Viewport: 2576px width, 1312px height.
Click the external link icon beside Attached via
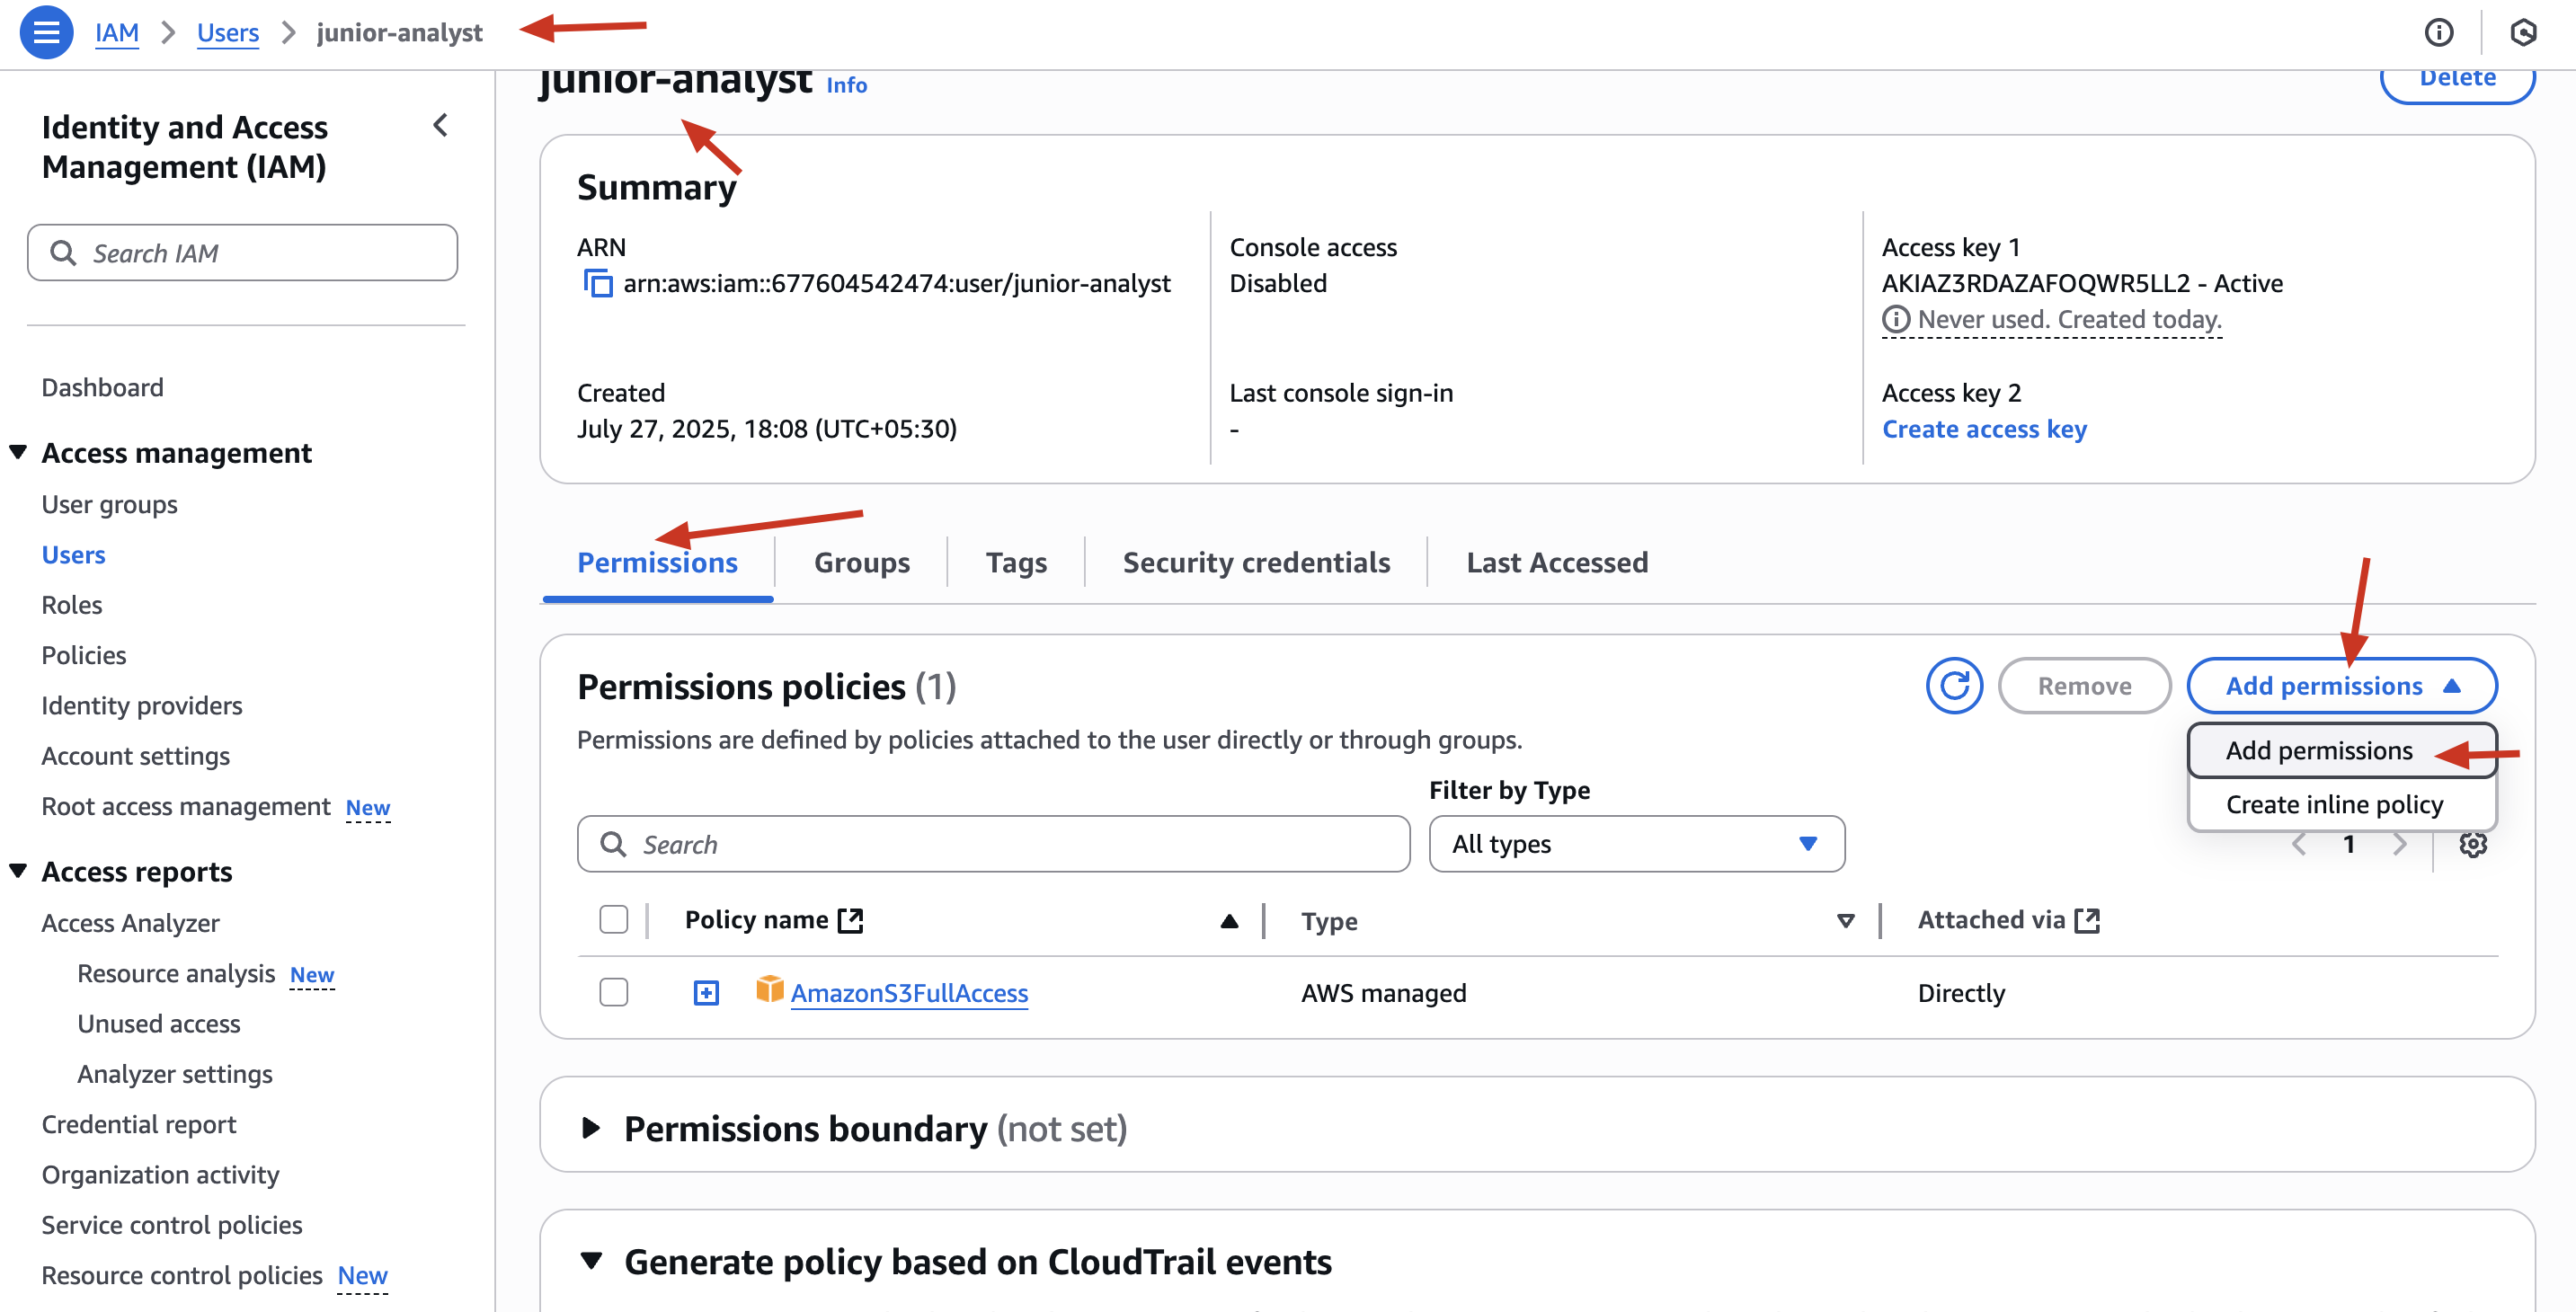2087,921
